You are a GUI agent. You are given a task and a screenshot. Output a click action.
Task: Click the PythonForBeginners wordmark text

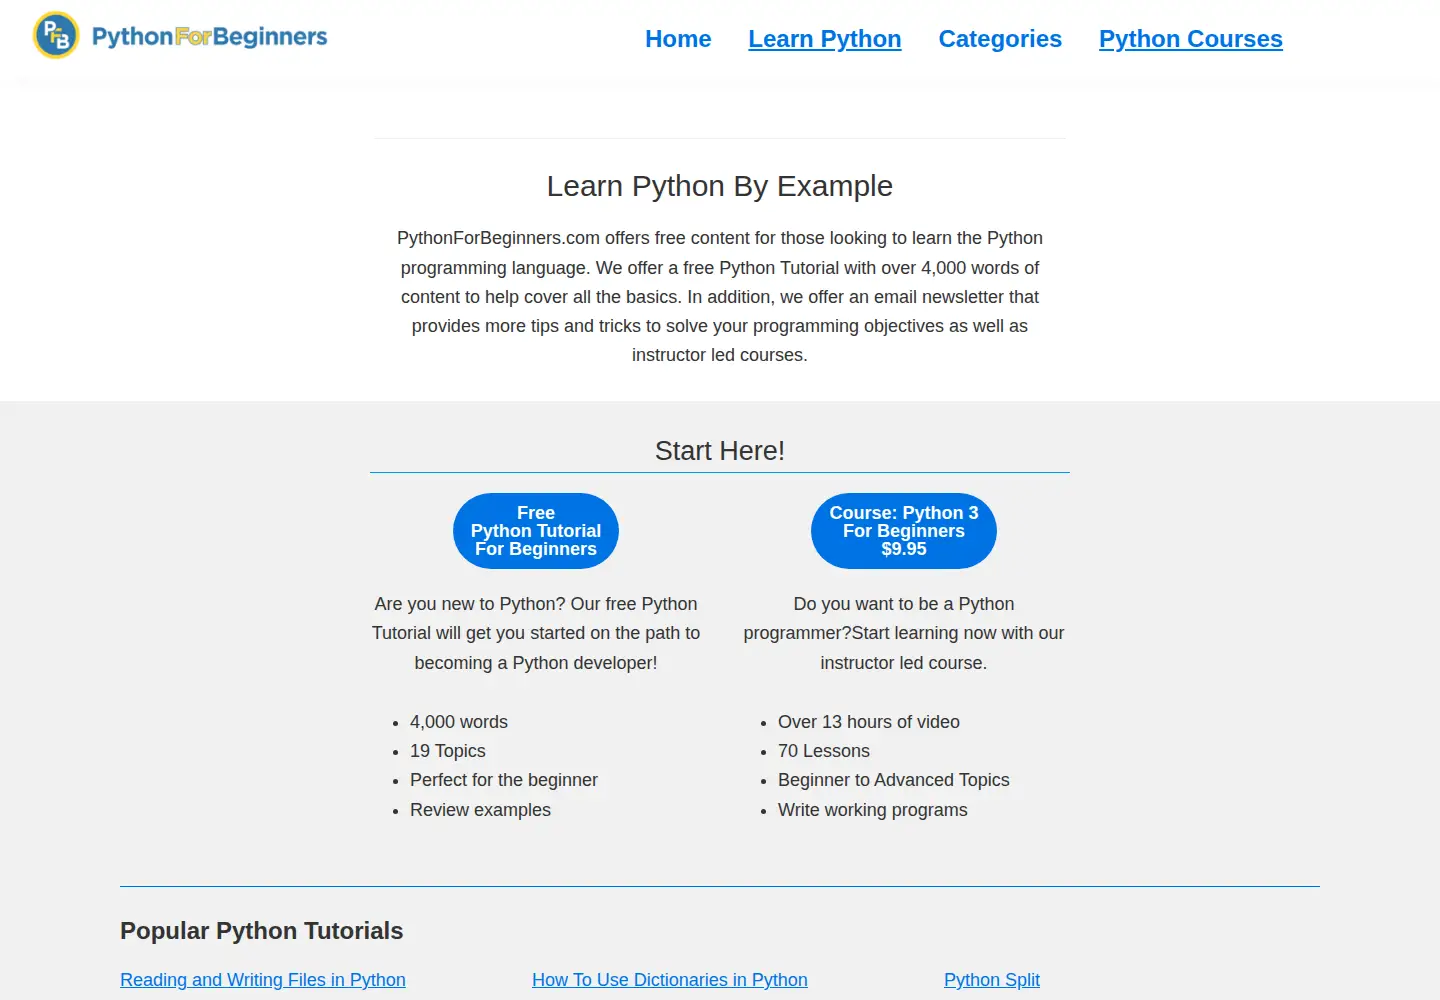point(210,36)
